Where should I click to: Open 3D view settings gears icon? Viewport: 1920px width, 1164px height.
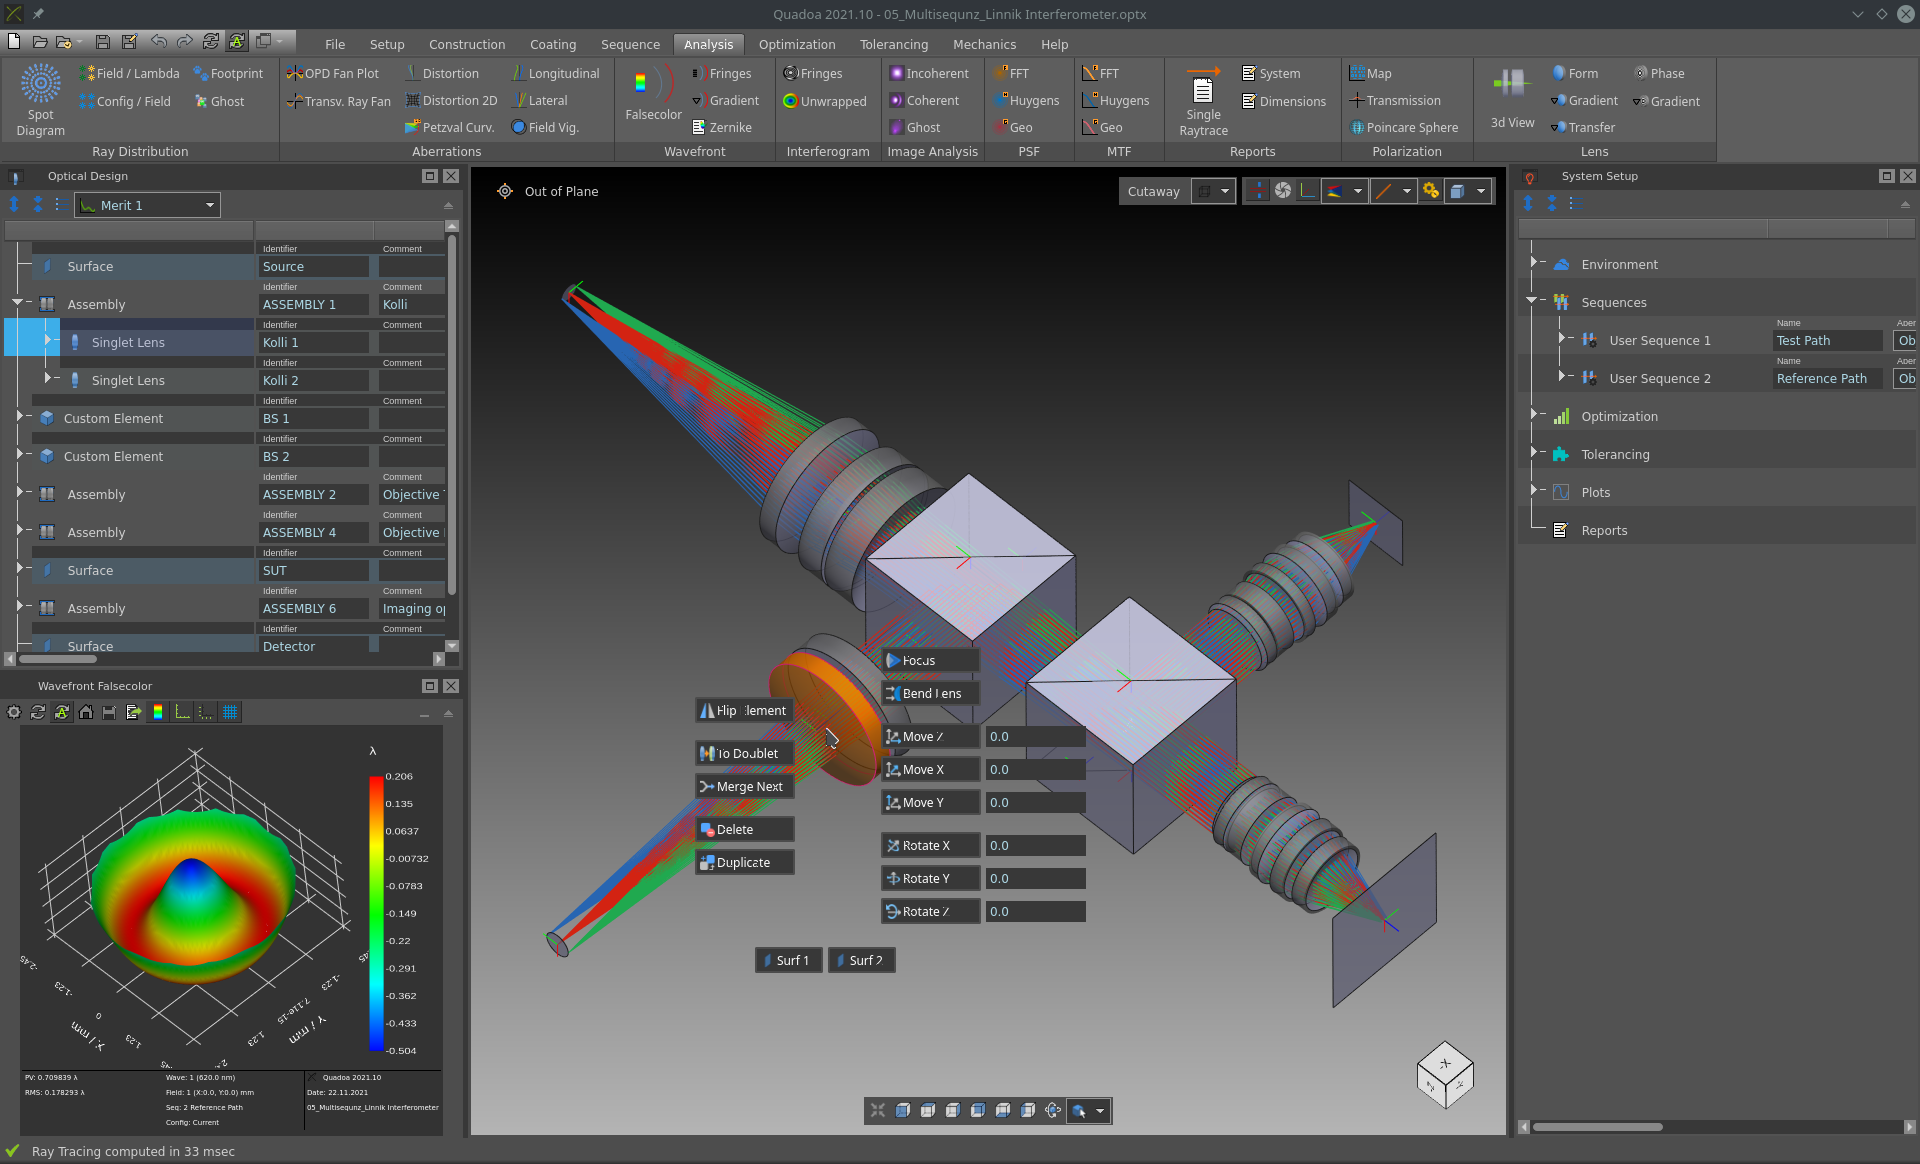1431,191
